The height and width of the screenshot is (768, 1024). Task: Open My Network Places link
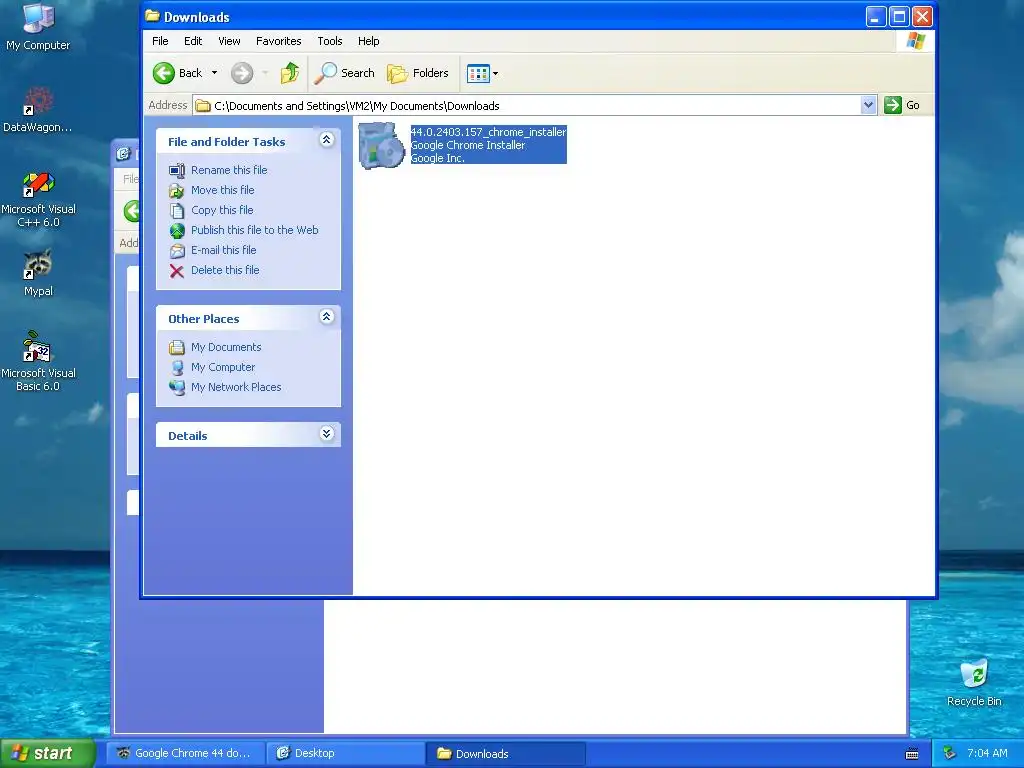pyautogui.click(x=236, y=387)
